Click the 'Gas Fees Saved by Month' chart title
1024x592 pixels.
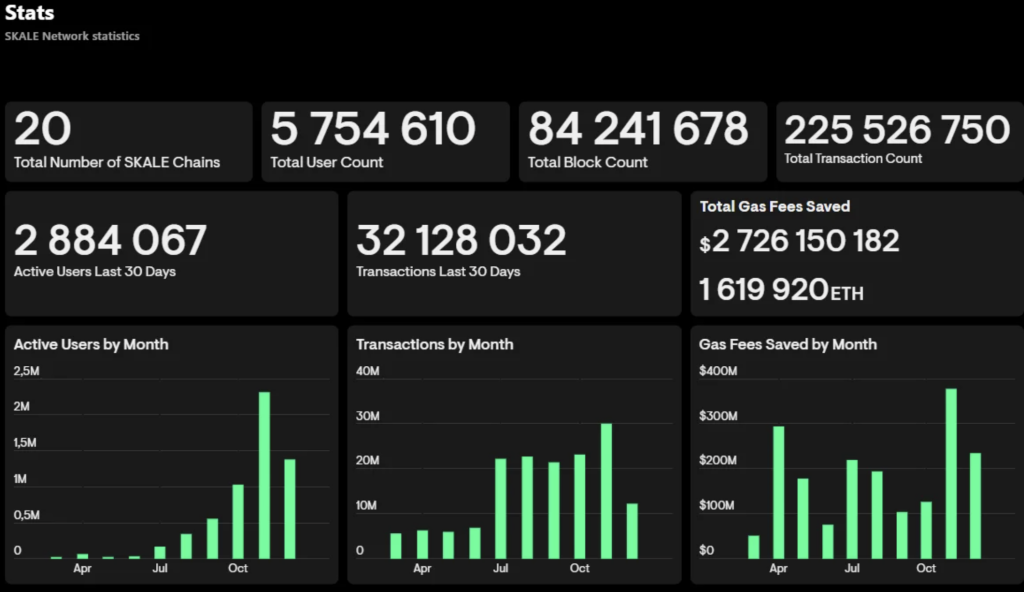788,344
